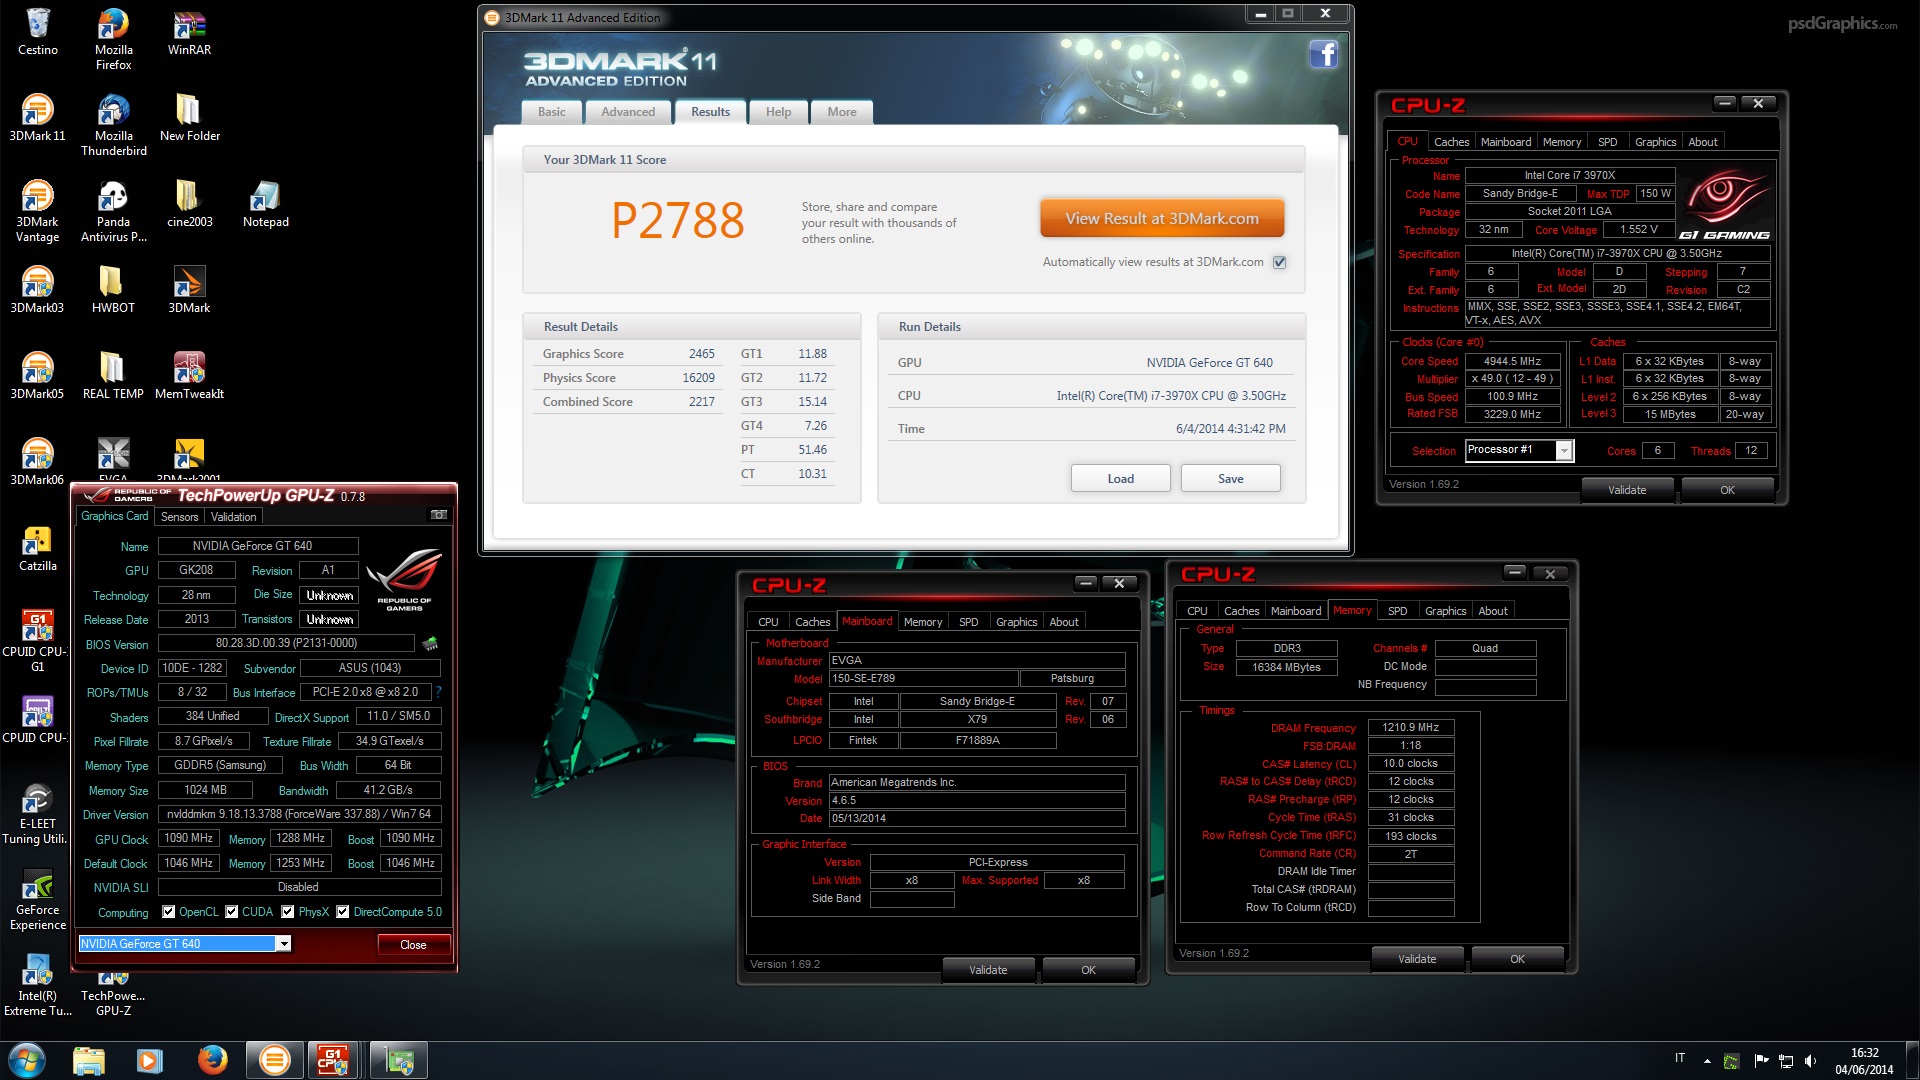Viewport: 1920px width, 1080px height.
Task: Switch to Basic tab in 3DMark 11
Action: 552,112
